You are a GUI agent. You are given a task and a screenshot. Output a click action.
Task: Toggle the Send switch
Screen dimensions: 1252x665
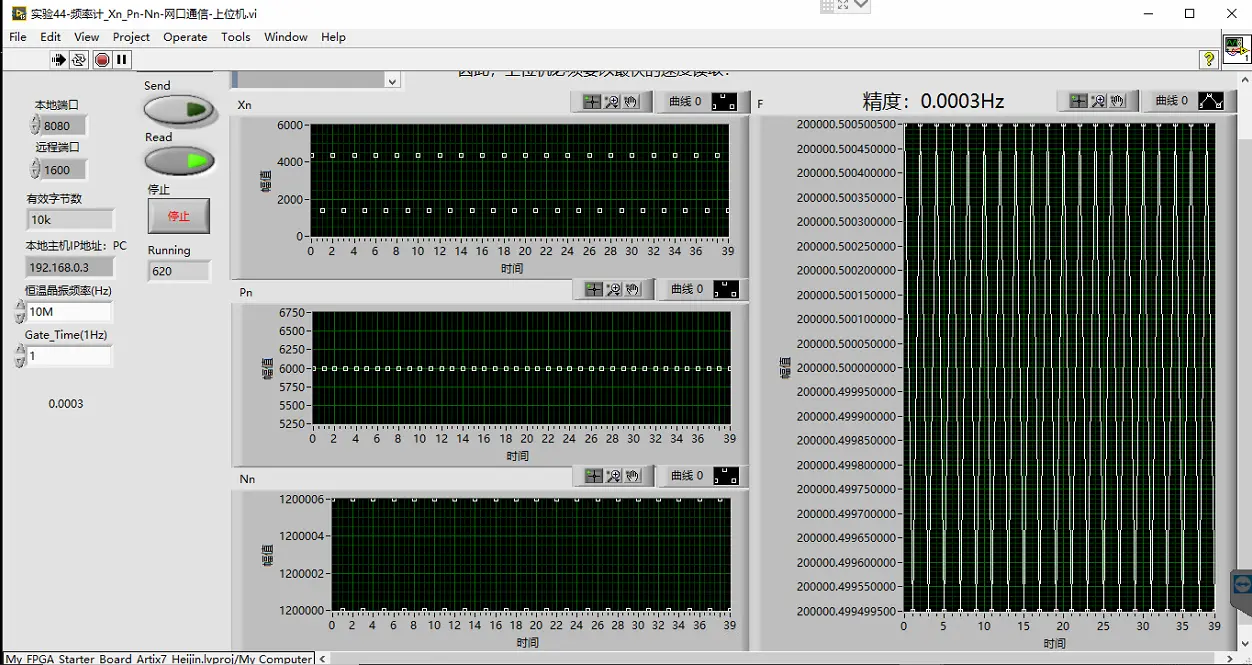point(180,109)
